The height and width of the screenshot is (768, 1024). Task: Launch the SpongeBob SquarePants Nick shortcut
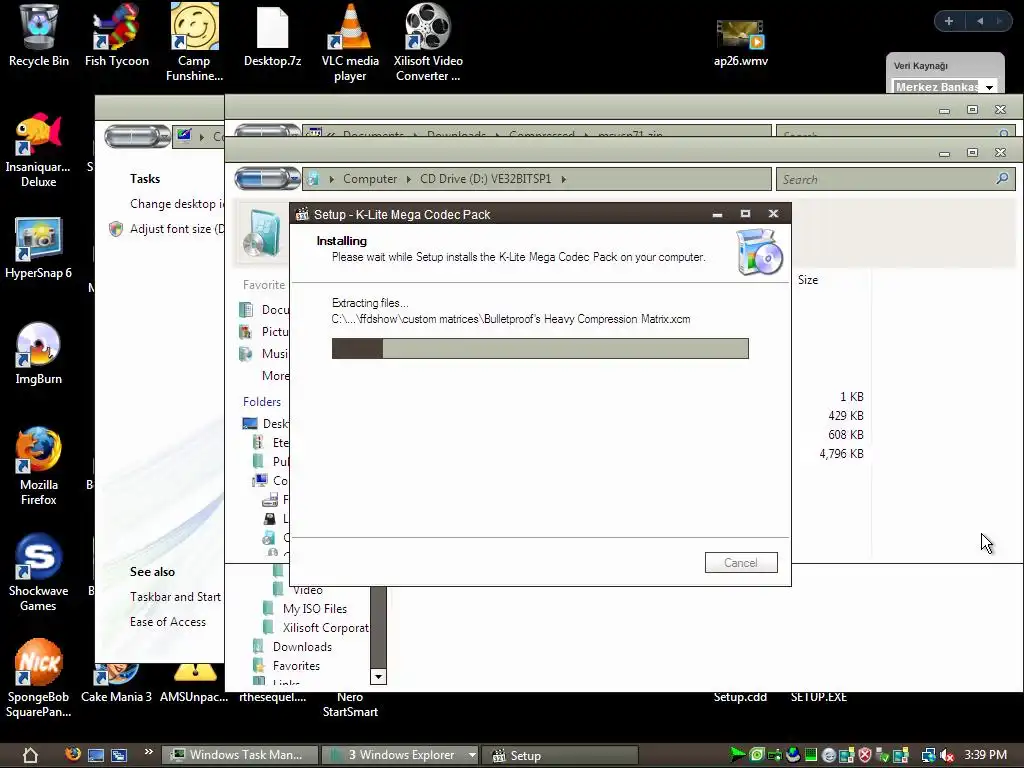tap(39, 679)
